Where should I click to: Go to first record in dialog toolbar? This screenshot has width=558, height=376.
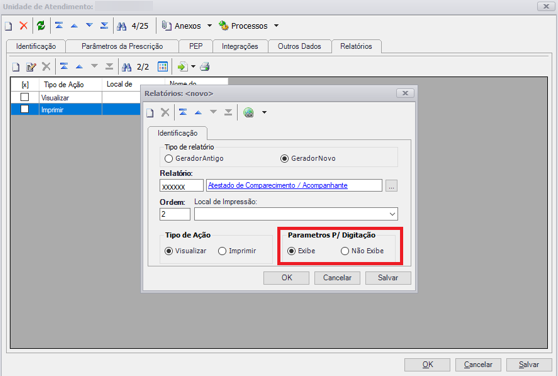[183, 112]
